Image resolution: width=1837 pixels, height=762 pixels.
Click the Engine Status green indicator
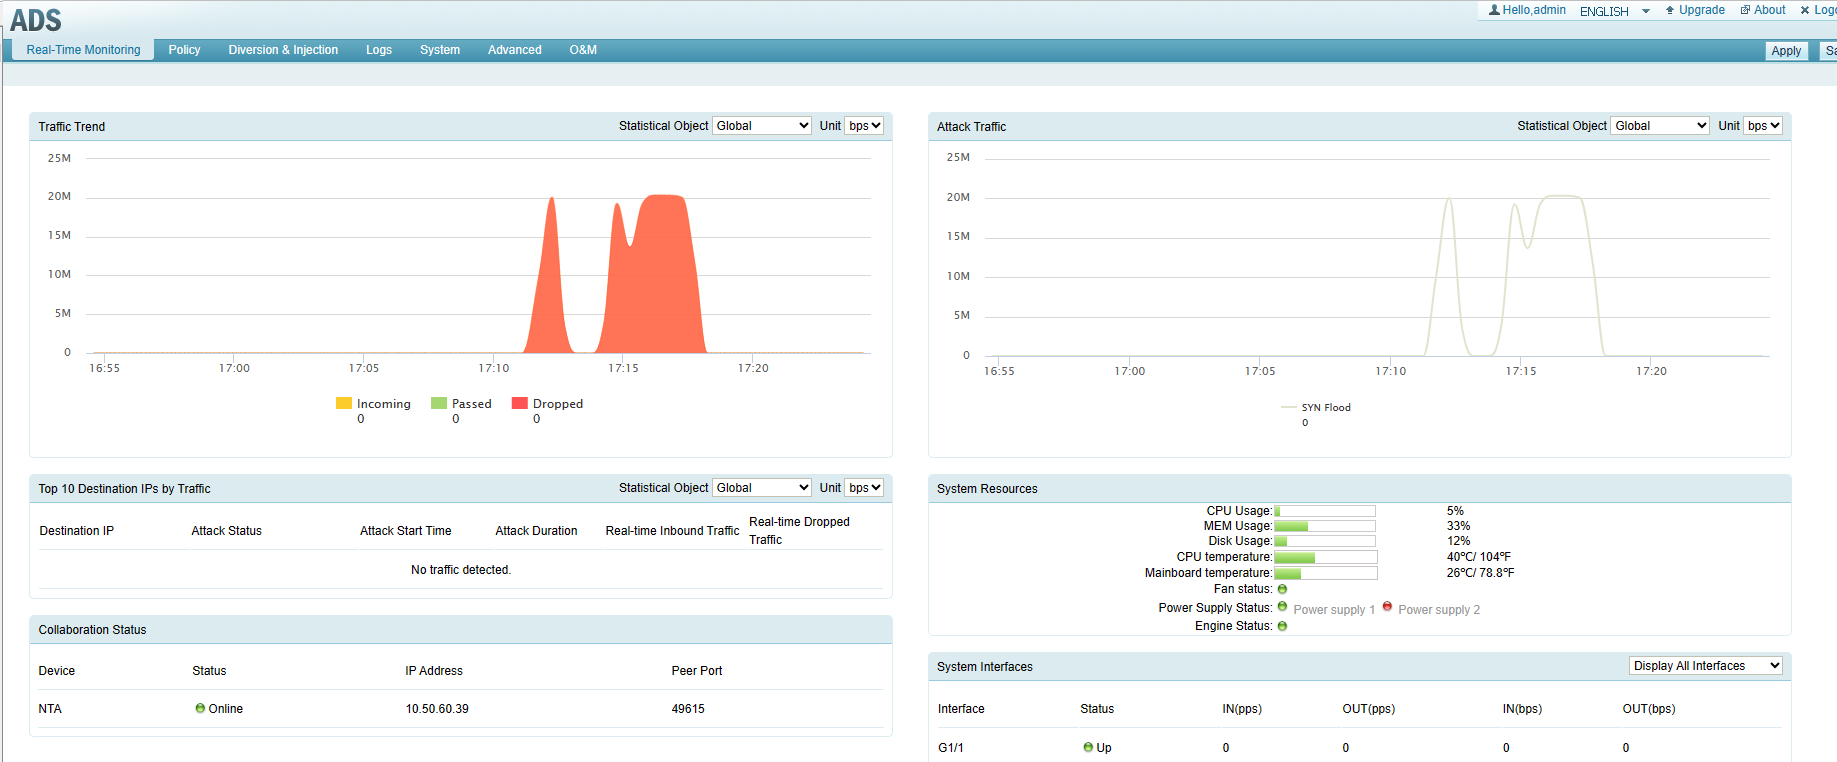click(1282, 626)
